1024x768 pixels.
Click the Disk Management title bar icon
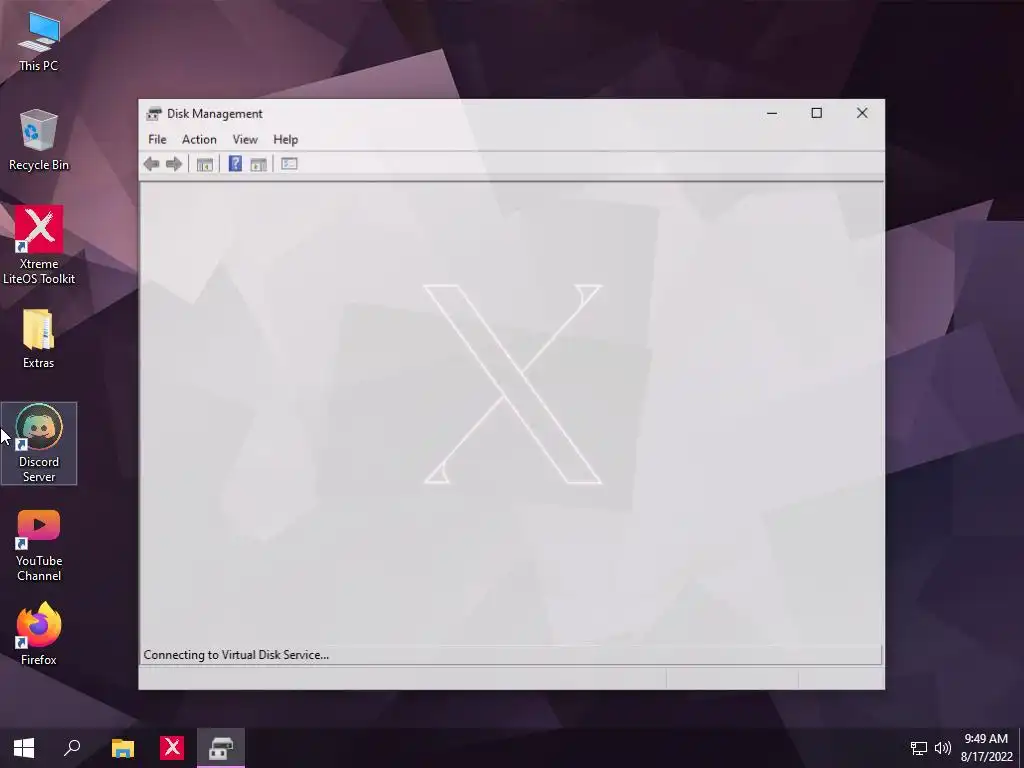pyautogui.click(x=154, y=114)
